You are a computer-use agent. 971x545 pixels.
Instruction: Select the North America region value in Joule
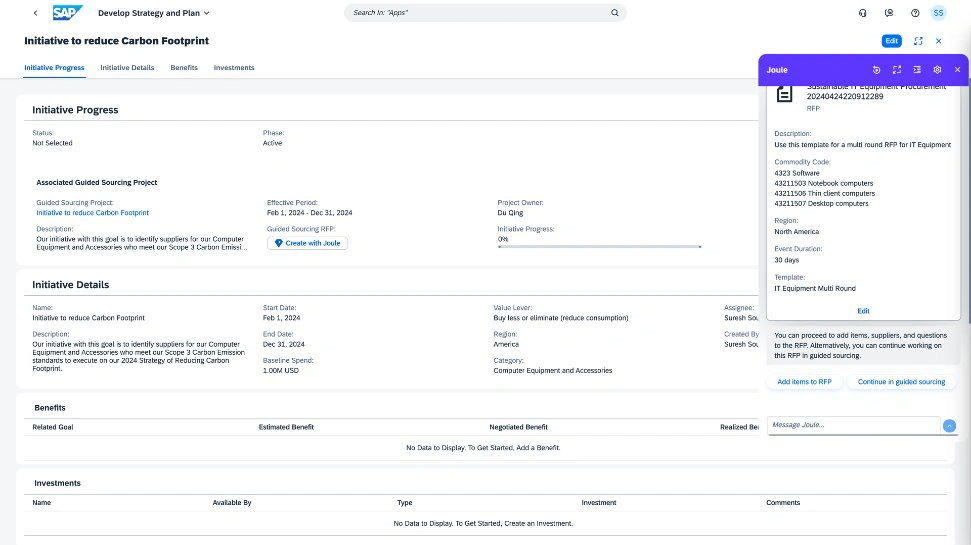(796, 232)
